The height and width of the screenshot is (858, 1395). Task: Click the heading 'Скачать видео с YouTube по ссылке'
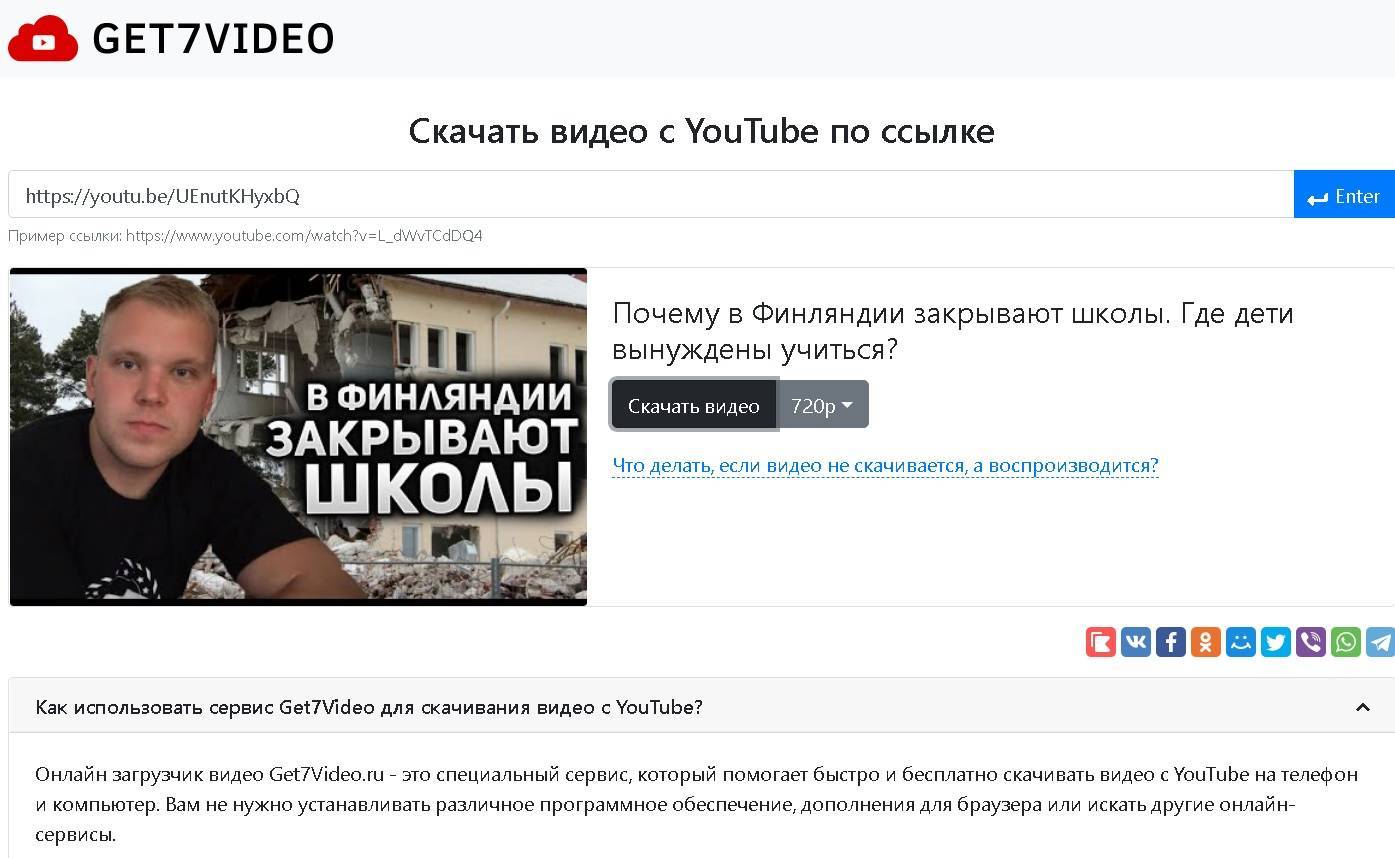pos(701,131)
